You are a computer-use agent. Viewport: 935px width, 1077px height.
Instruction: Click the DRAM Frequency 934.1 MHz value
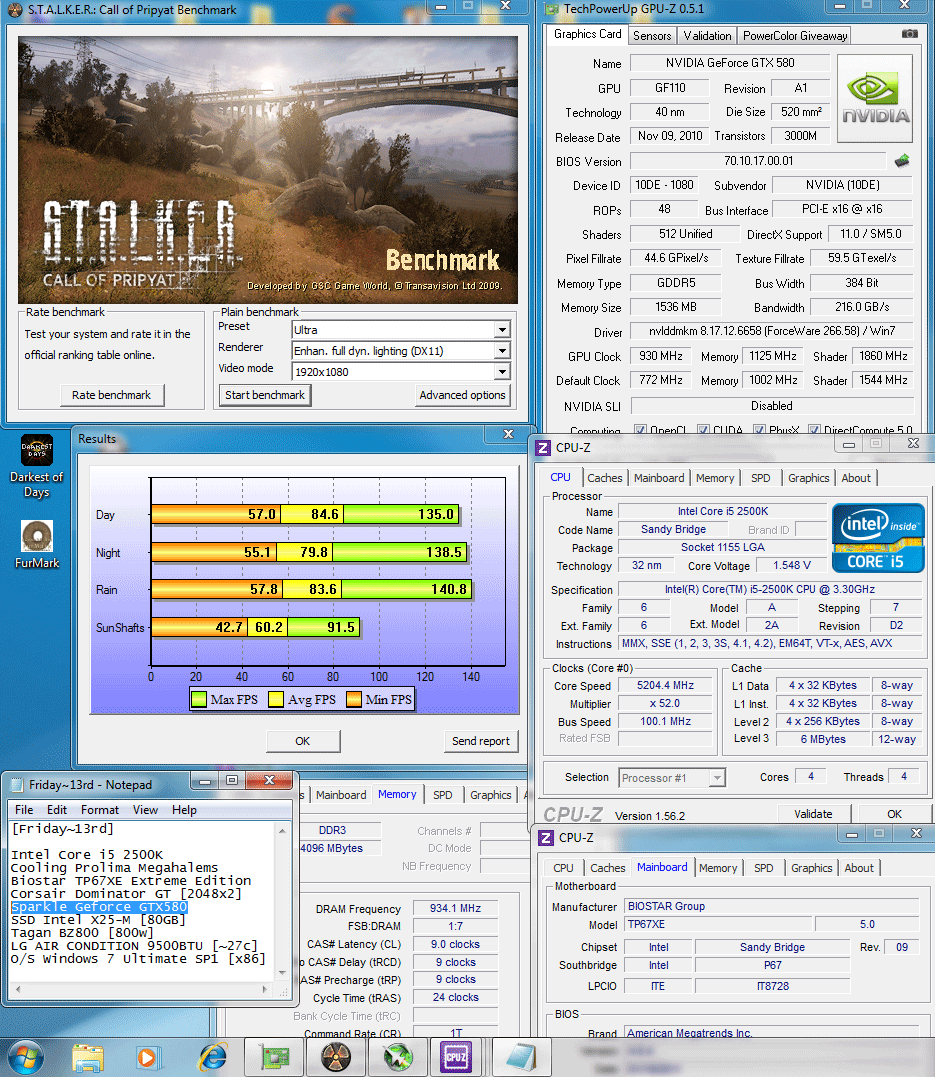coord(455,908)
